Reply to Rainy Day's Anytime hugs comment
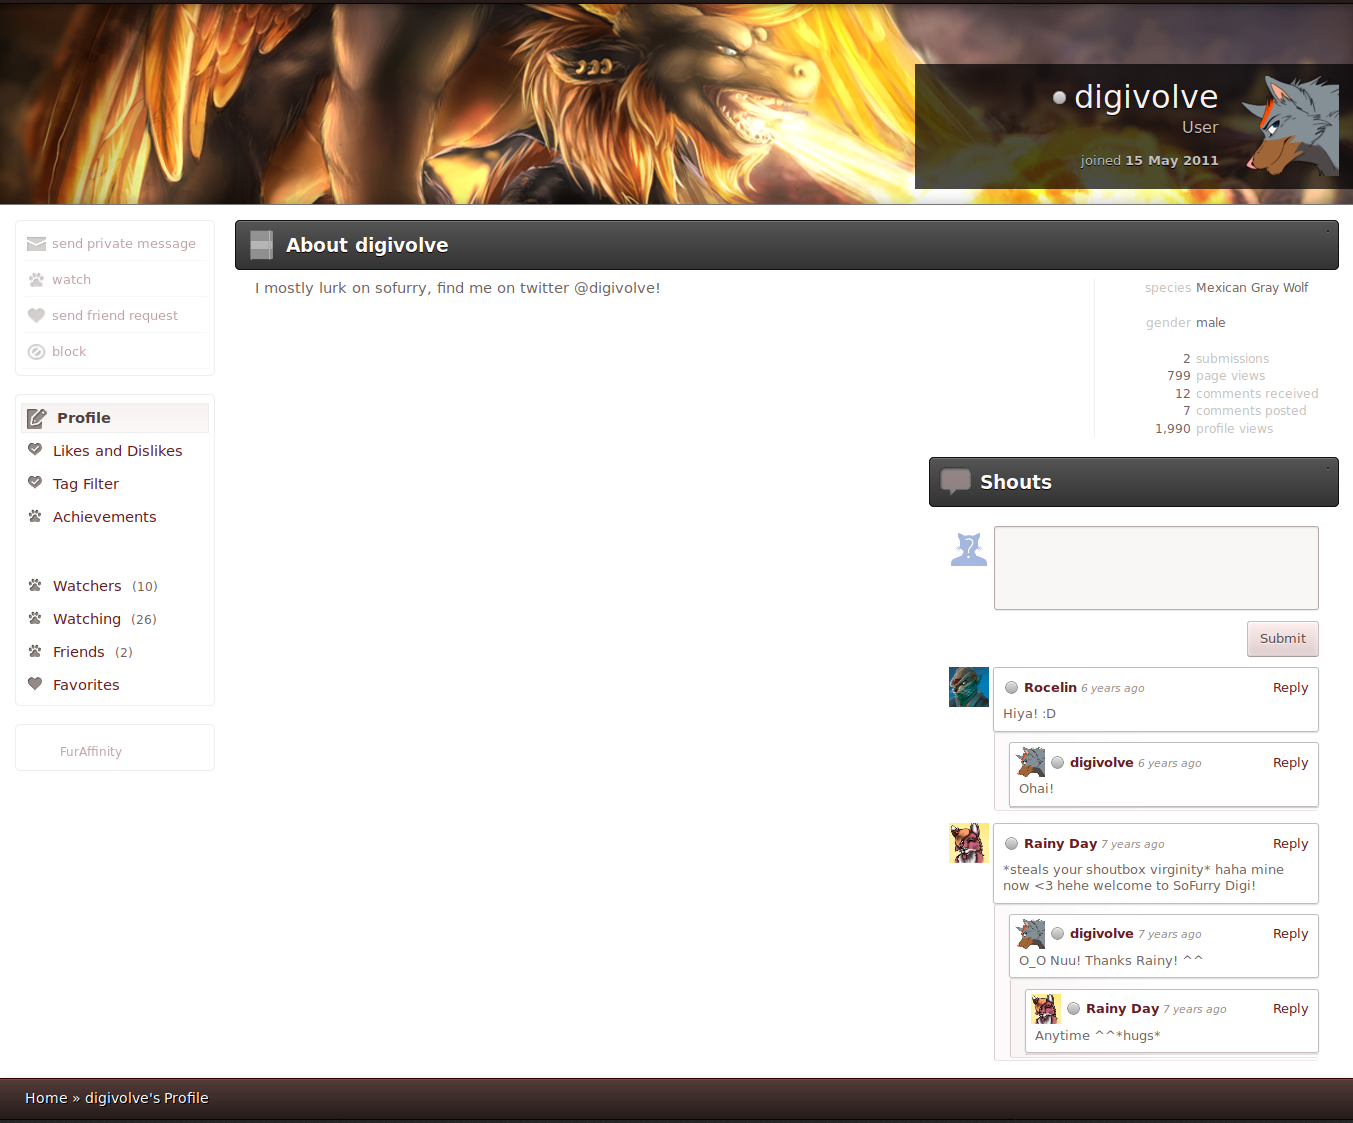The width and height of the screenshot is (1353, 1123). point(1290,1009)
